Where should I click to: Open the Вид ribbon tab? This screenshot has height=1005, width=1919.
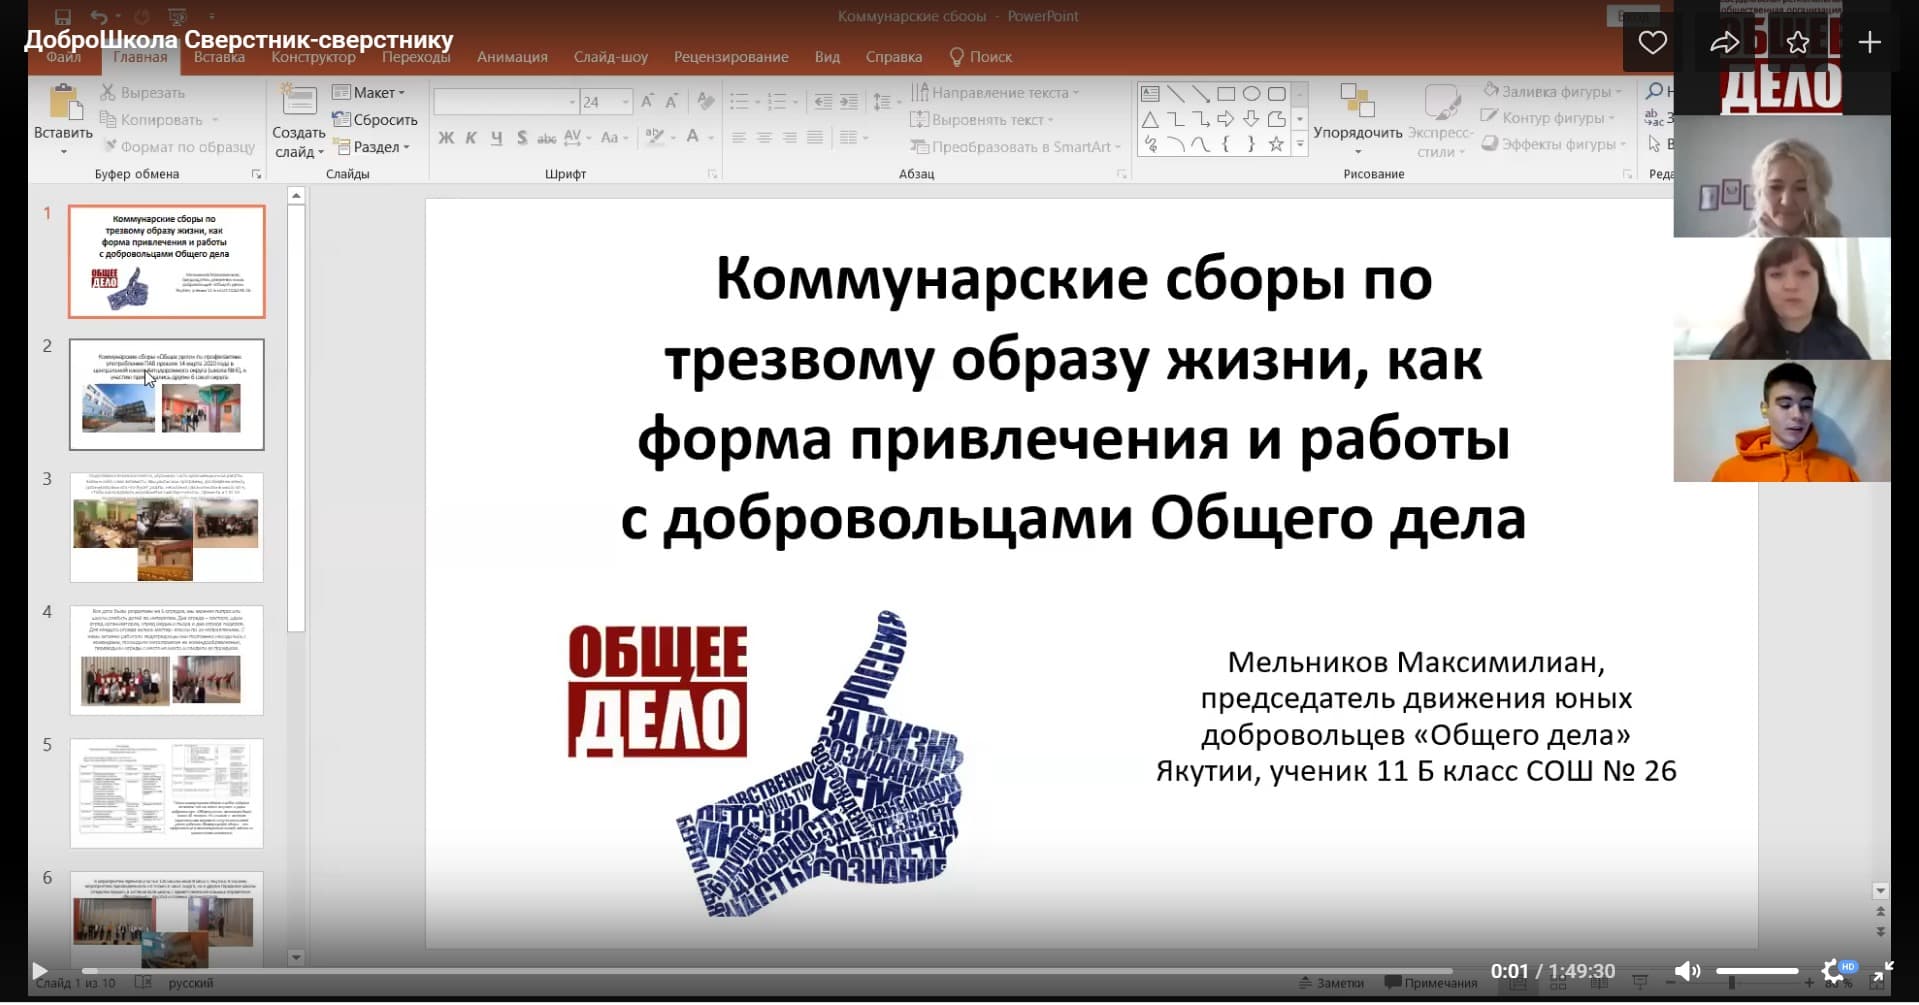827,57
